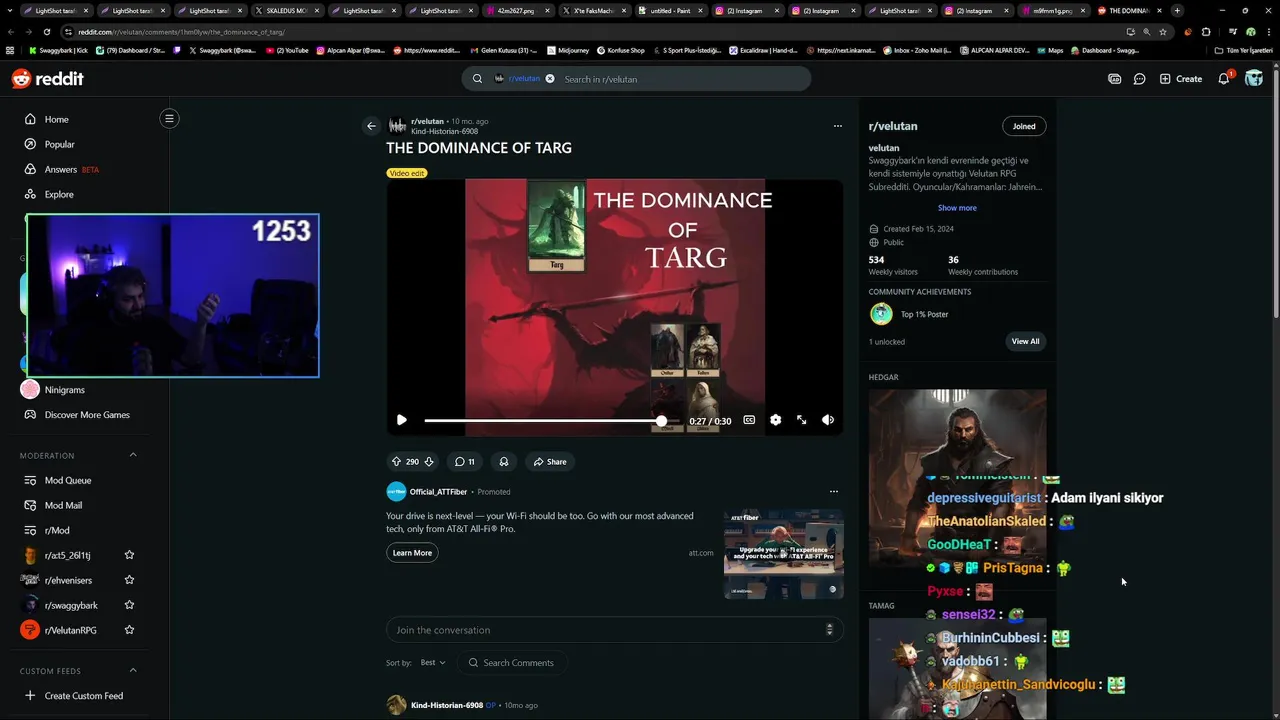Favorite the r/at5_26l1tj community star
The height and width of the screenshot is (720, 1280).
pyautogui.click(x=129, y=555)
